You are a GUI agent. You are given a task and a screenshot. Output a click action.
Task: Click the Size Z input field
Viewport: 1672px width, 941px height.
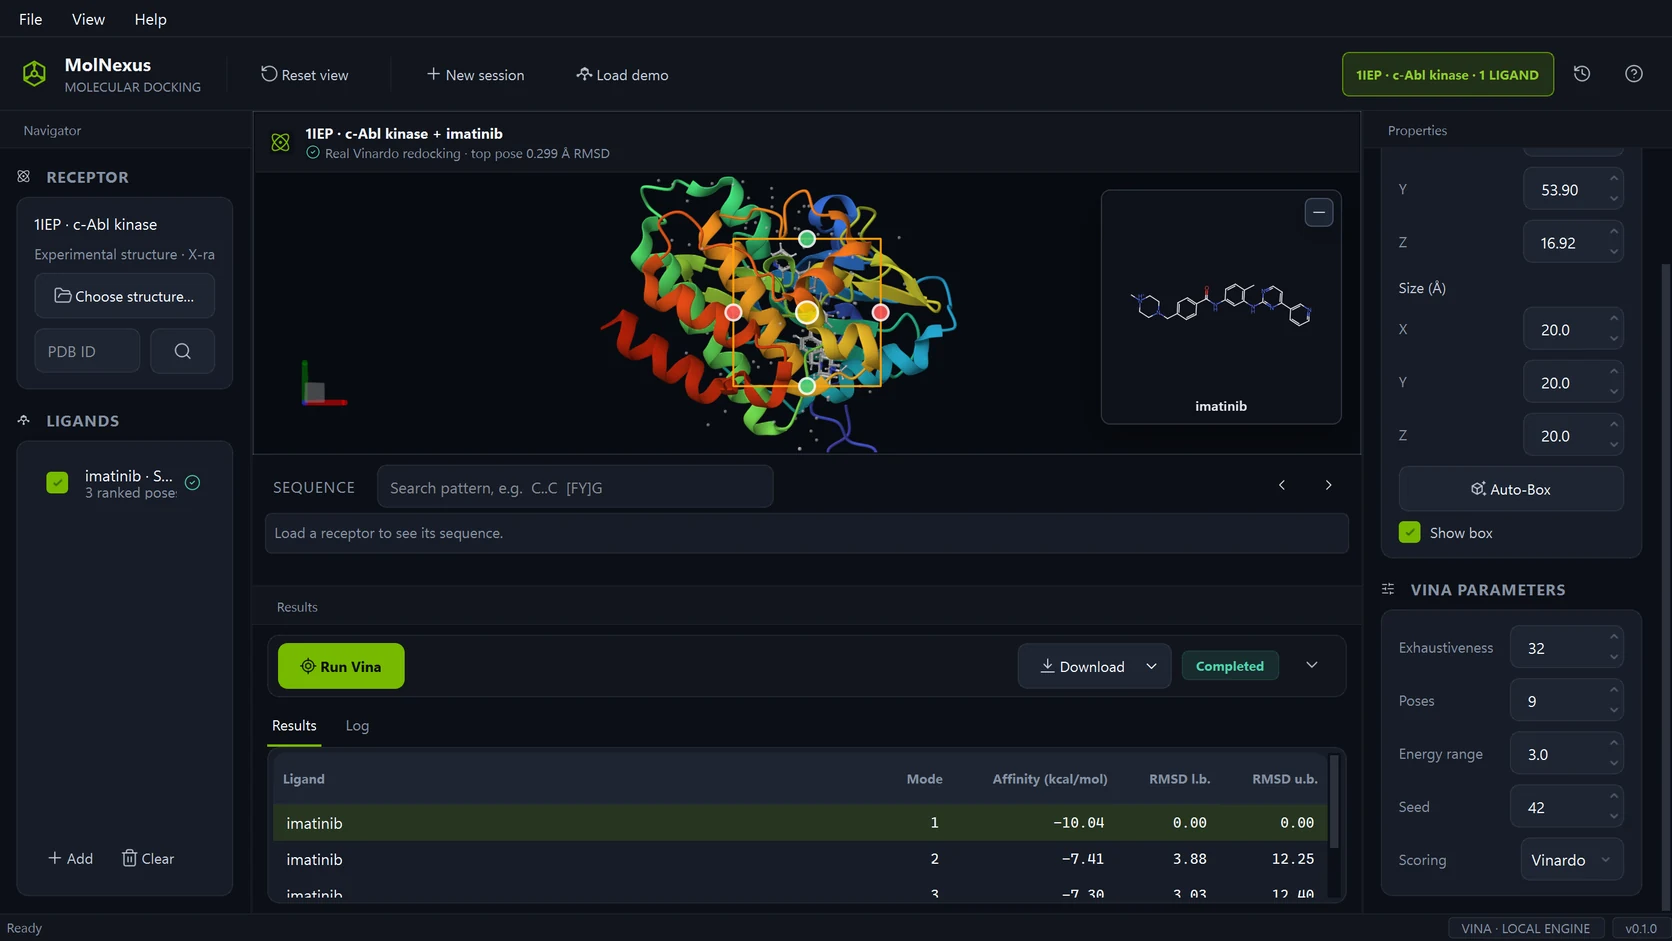1573,436
